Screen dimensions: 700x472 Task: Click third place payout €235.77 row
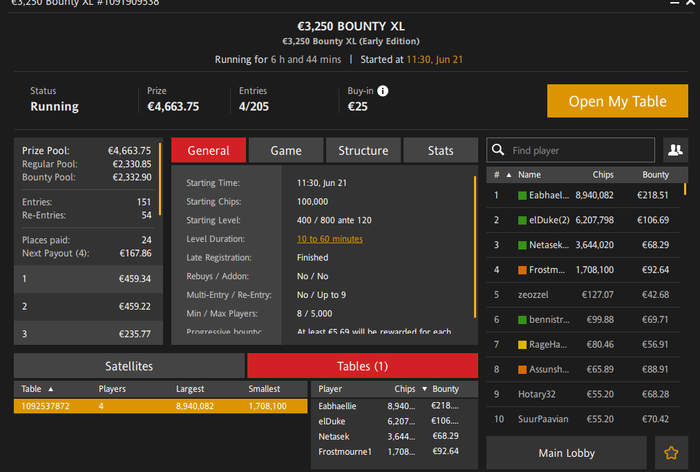point(88,333)
